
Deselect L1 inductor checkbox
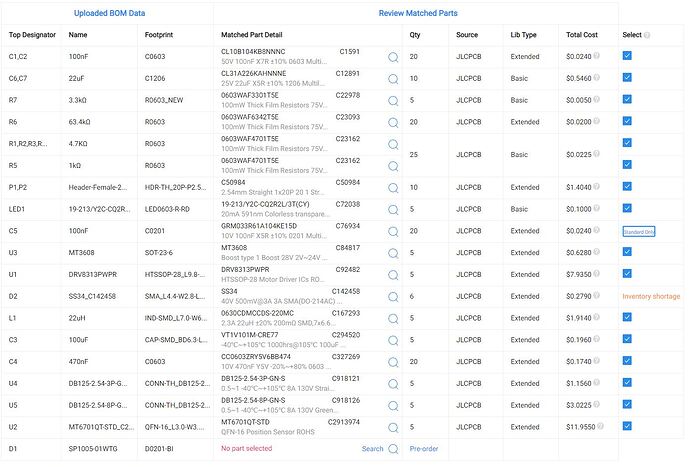pyautogui.click(x=627, y=317)
